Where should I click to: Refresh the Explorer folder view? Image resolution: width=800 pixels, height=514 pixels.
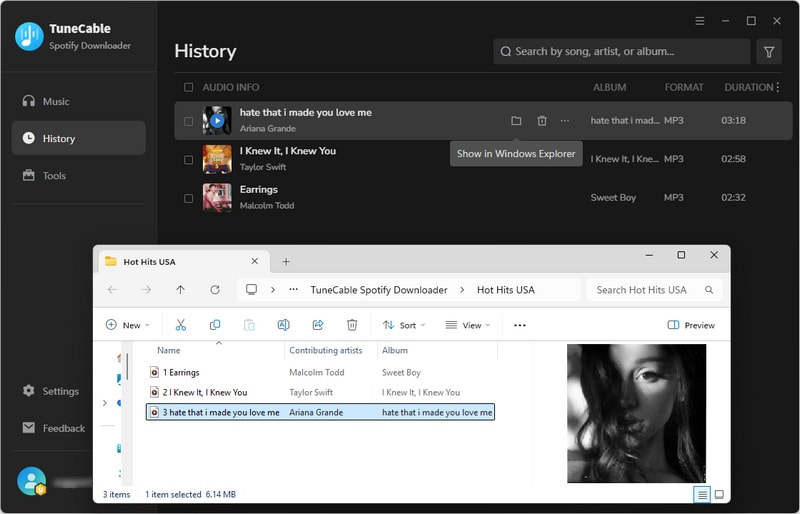click(x=215, y=290)
